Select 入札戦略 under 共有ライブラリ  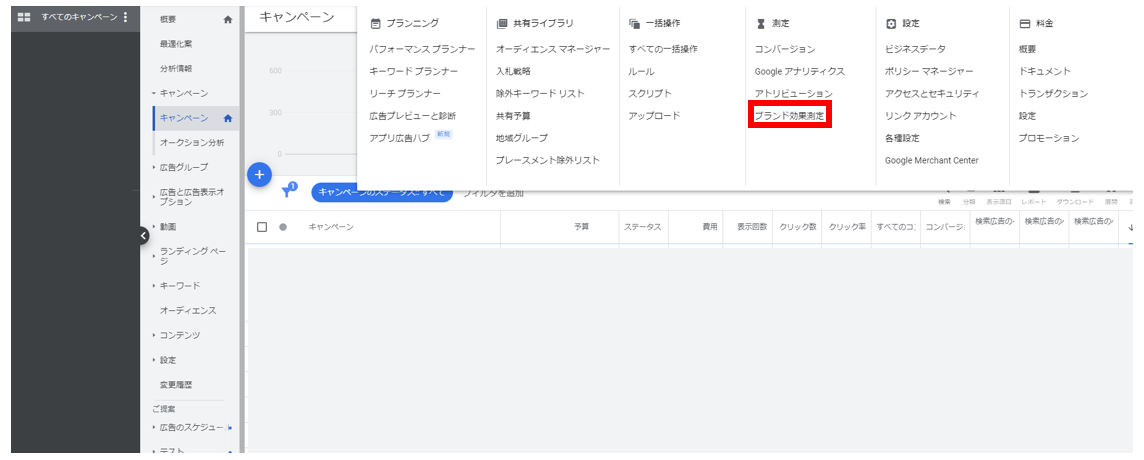click(x=514, y=72)
